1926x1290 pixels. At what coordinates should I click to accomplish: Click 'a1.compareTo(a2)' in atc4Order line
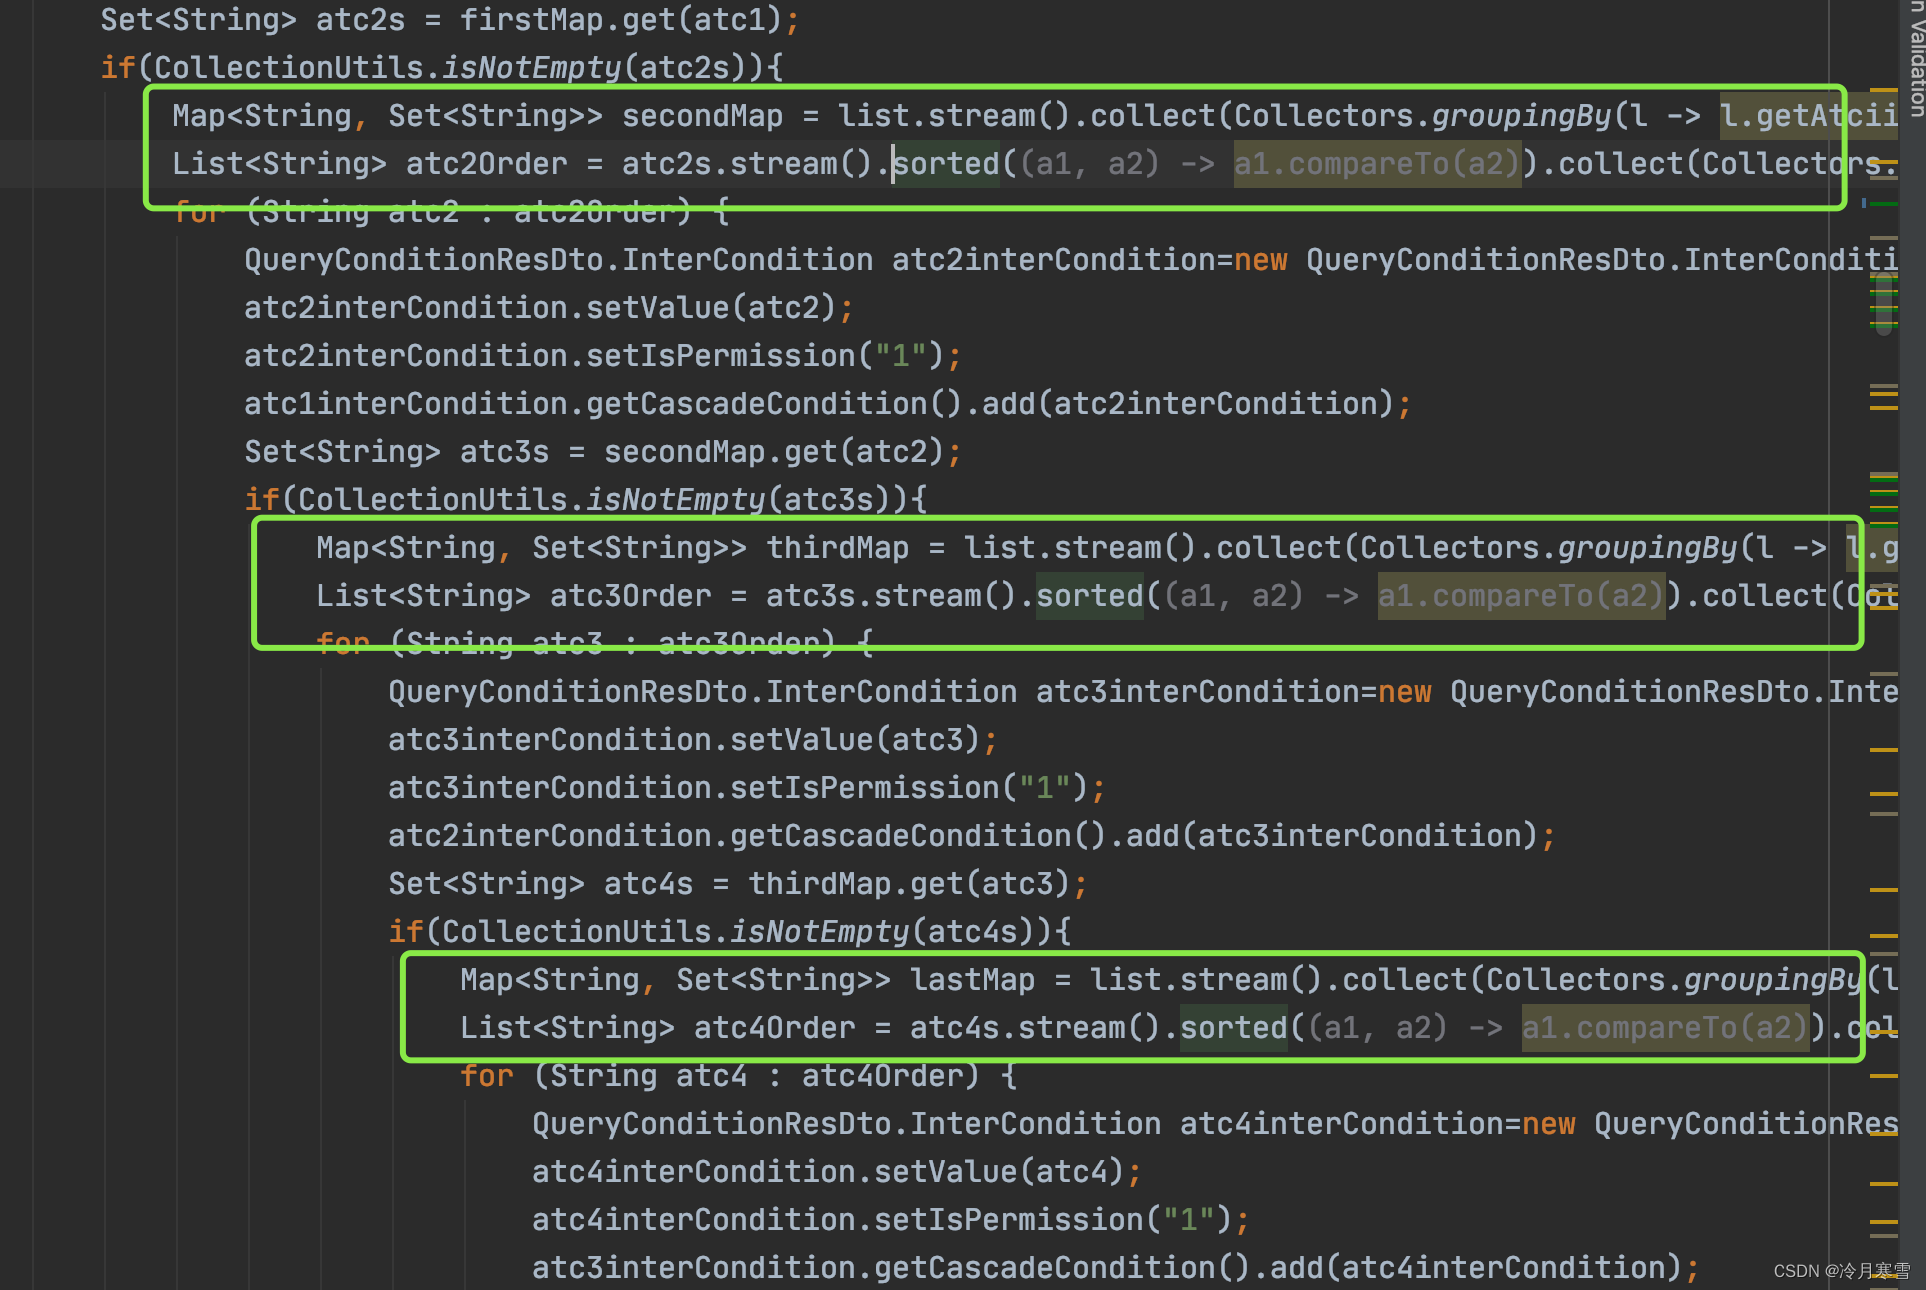[1665, 1028]
